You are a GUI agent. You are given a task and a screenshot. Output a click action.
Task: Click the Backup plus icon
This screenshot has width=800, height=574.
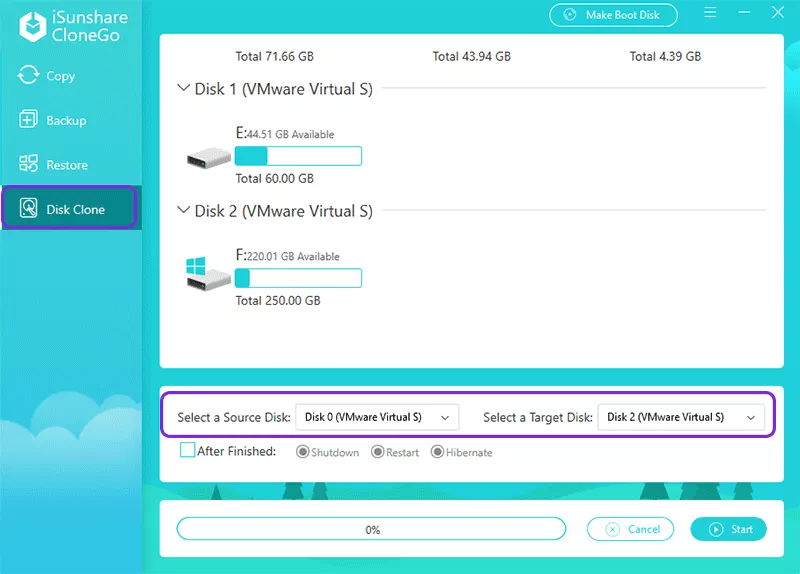(x=28, y=119)
